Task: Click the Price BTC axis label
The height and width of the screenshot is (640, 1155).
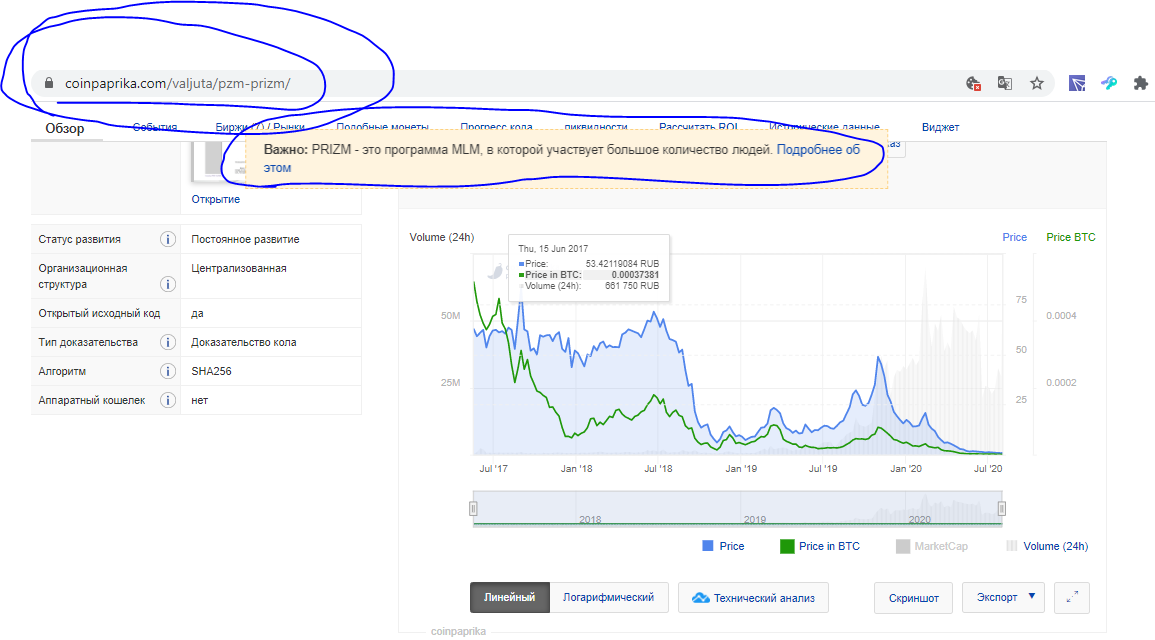Action: 1070,237
